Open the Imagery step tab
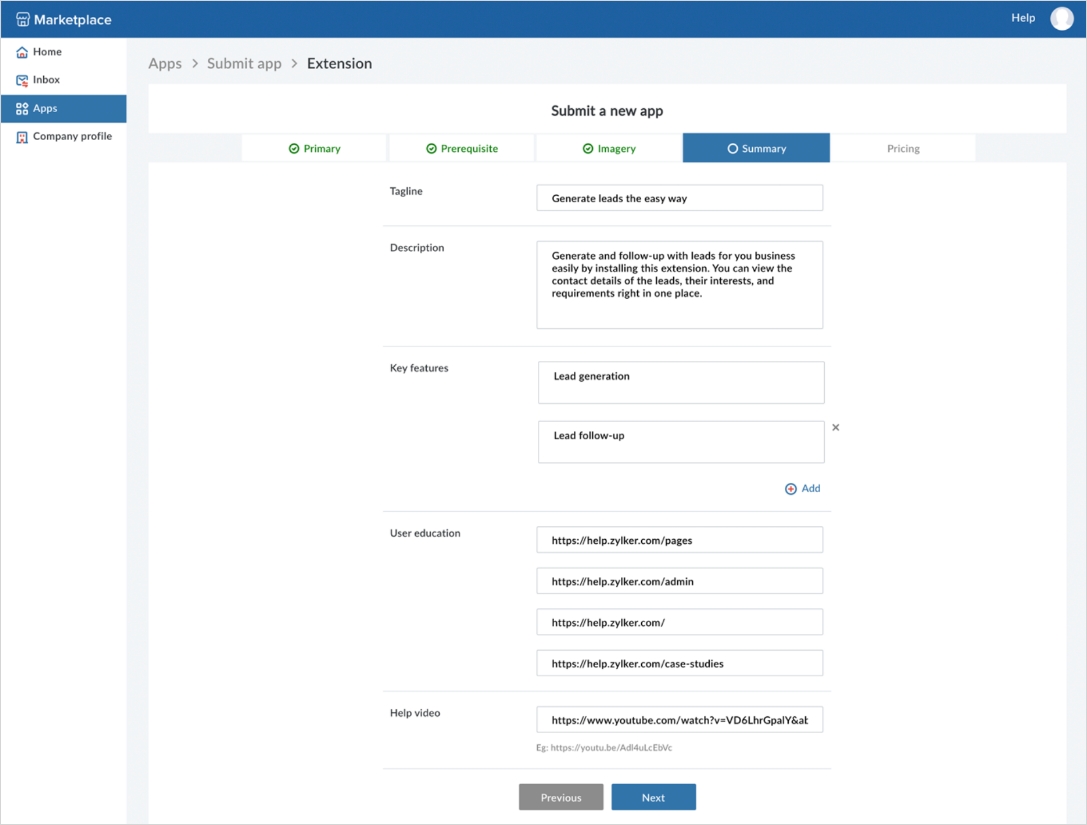This screenshot has height=825, width=1087. click(x=609, y=148)
